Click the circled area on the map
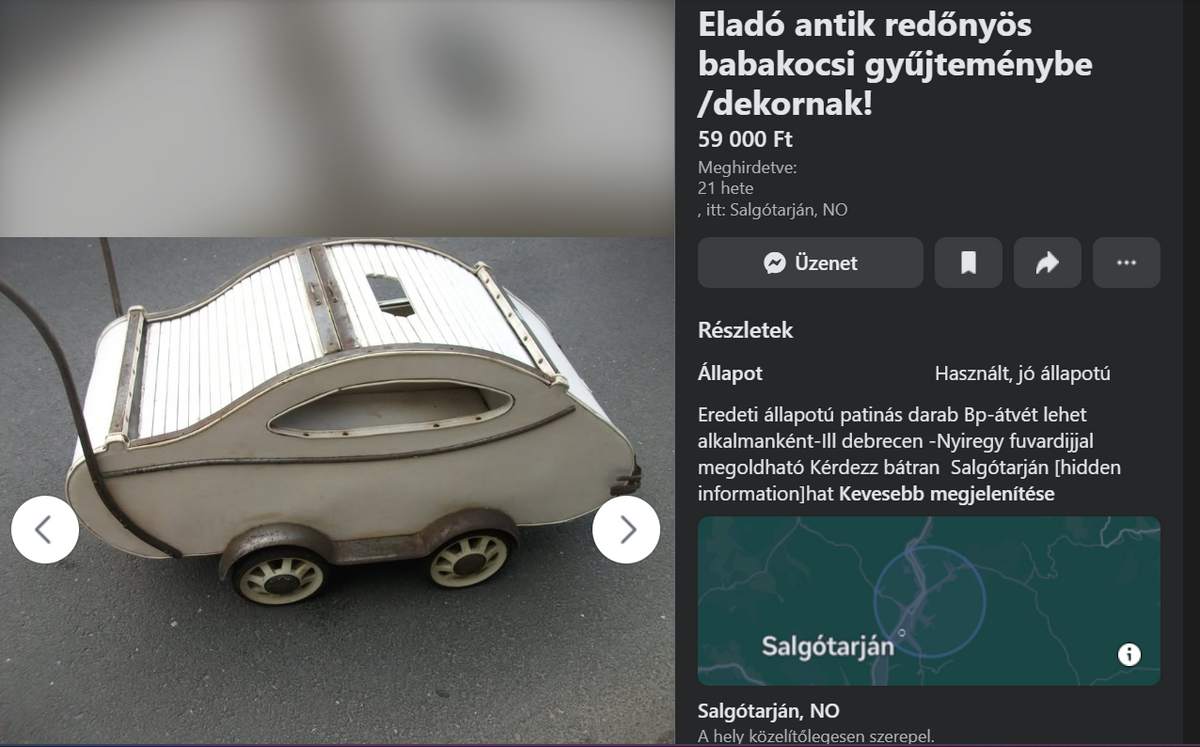This screenshot has height=747, width=1200. tap(929, 601)
